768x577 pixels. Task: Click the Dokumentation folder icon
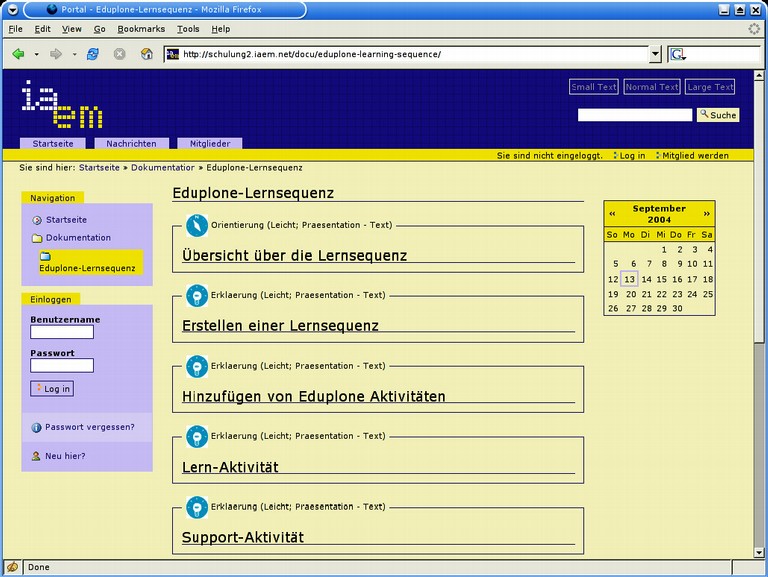(x=37, y=238)
